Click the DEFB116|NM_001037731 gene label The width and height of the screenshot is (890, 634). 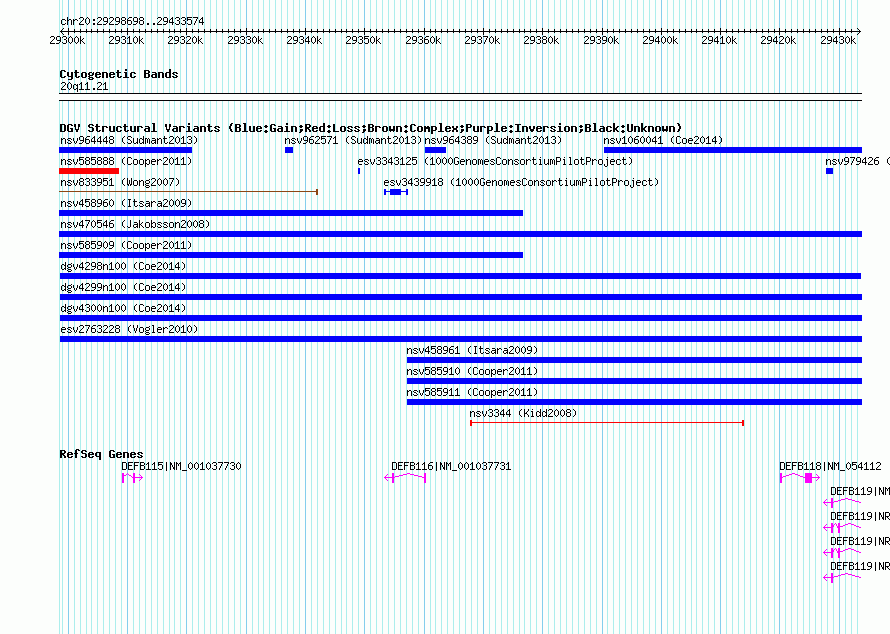click(x=451, y=467)
